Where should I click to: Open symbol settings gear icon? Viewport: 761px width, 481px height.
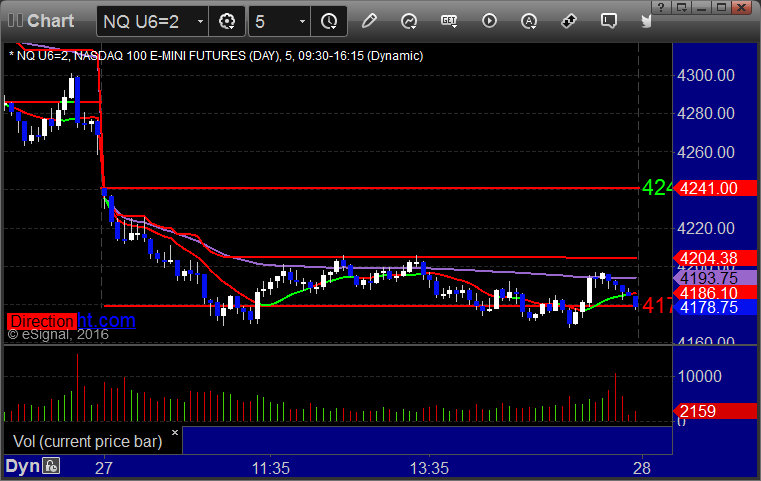click(x=227, y=21)
